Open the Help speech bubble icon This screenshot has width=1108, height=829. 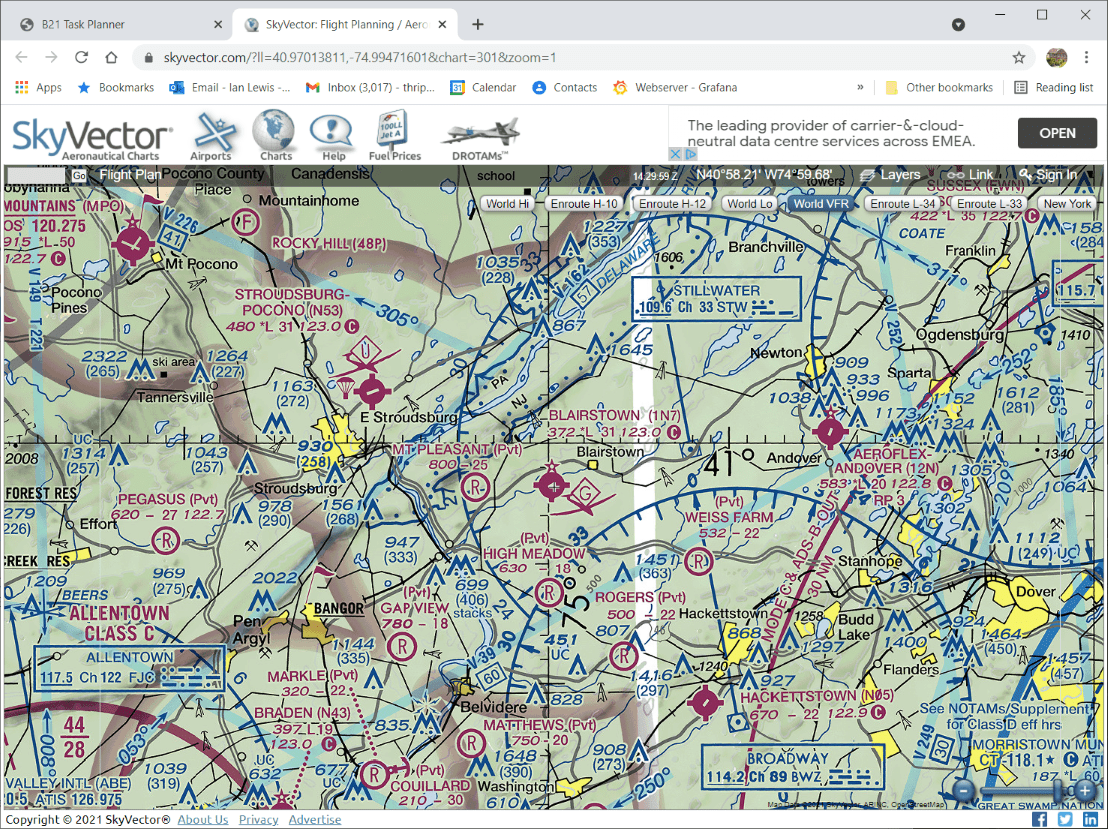tap(332, 136)
